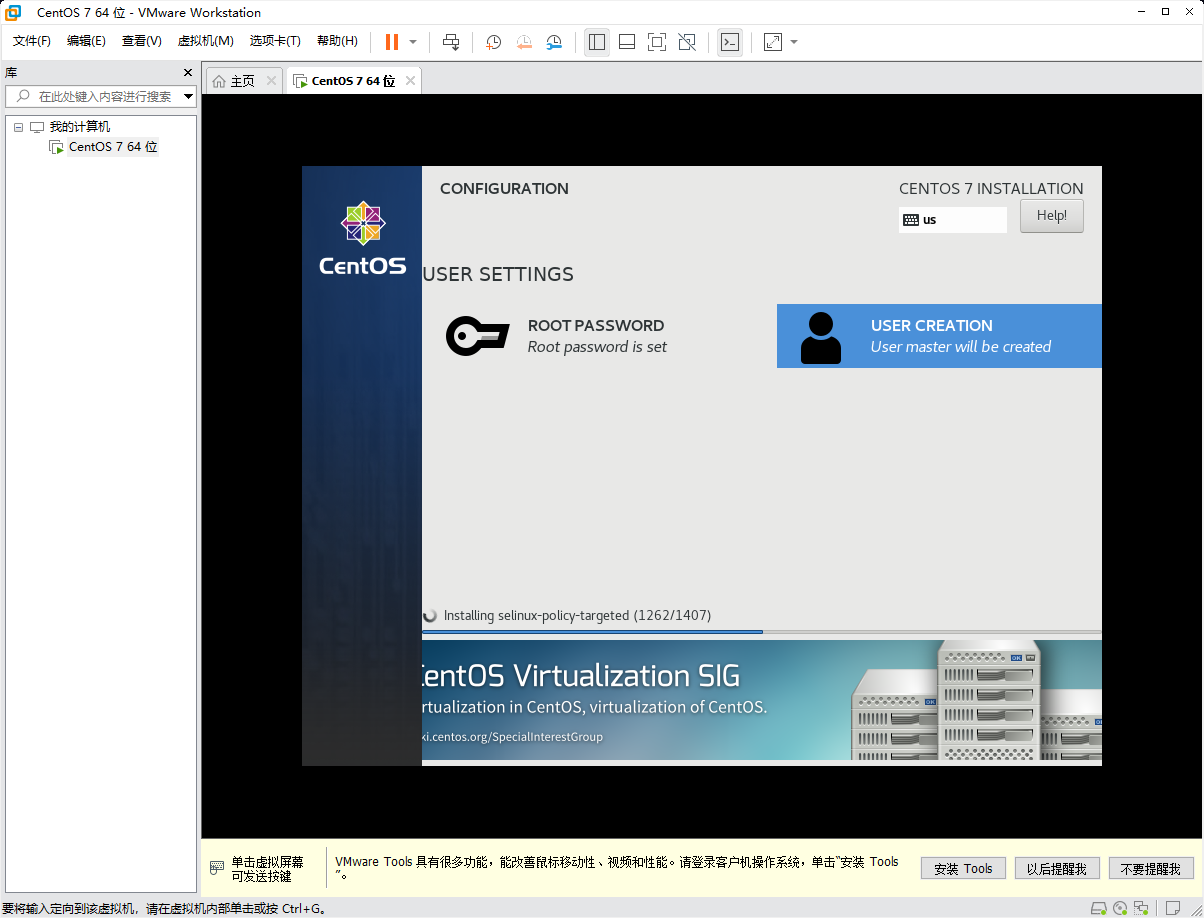The height and width of the screenshot is (918, 1204).
Task: Open the dropdown arrow next to the pause button
Action: coord(413,42)
